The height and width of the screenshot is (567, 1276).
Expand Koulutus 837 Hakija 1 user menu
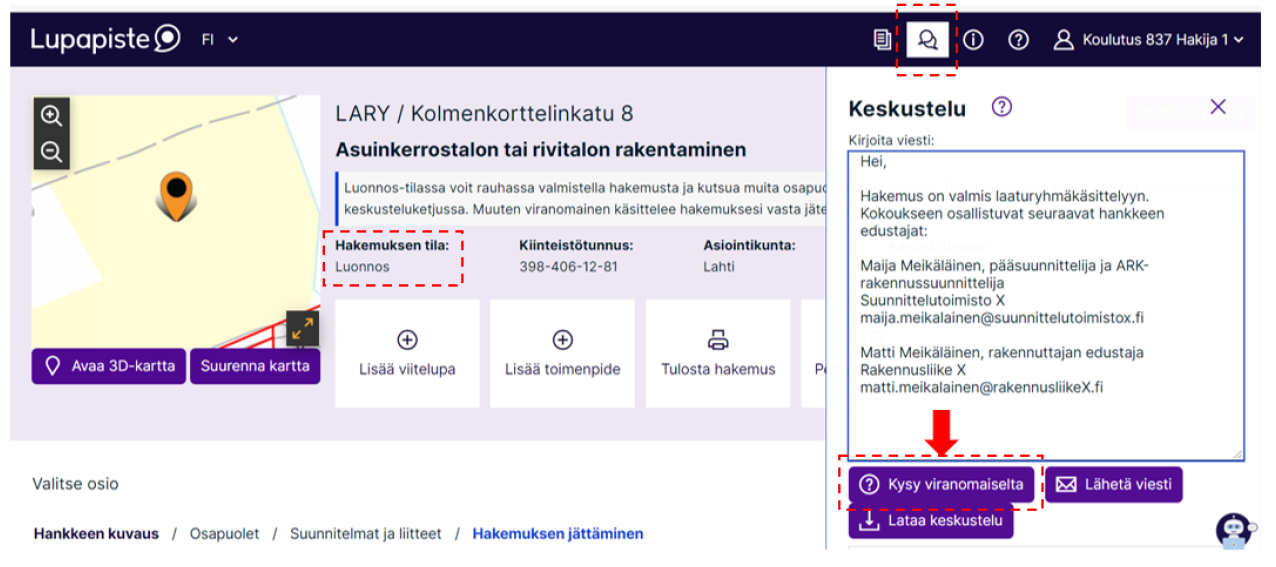(1152, 40)
